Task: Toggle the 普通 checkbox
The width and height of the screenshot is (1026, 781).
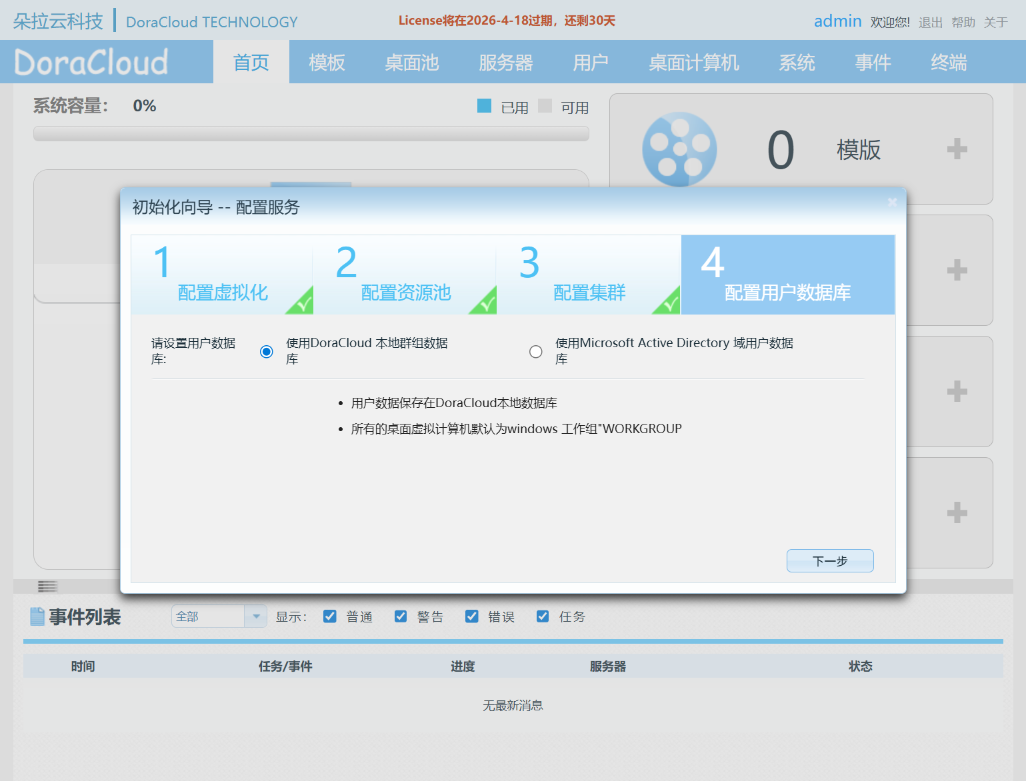Action: [330, 617]
